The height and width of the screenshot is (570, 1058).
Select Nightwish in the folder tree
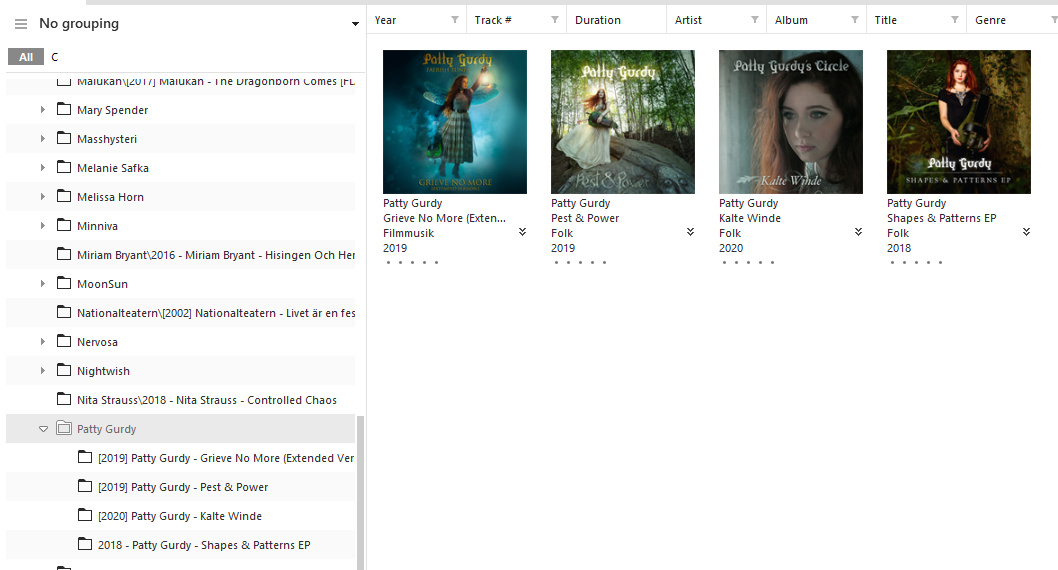coord(103,371)
